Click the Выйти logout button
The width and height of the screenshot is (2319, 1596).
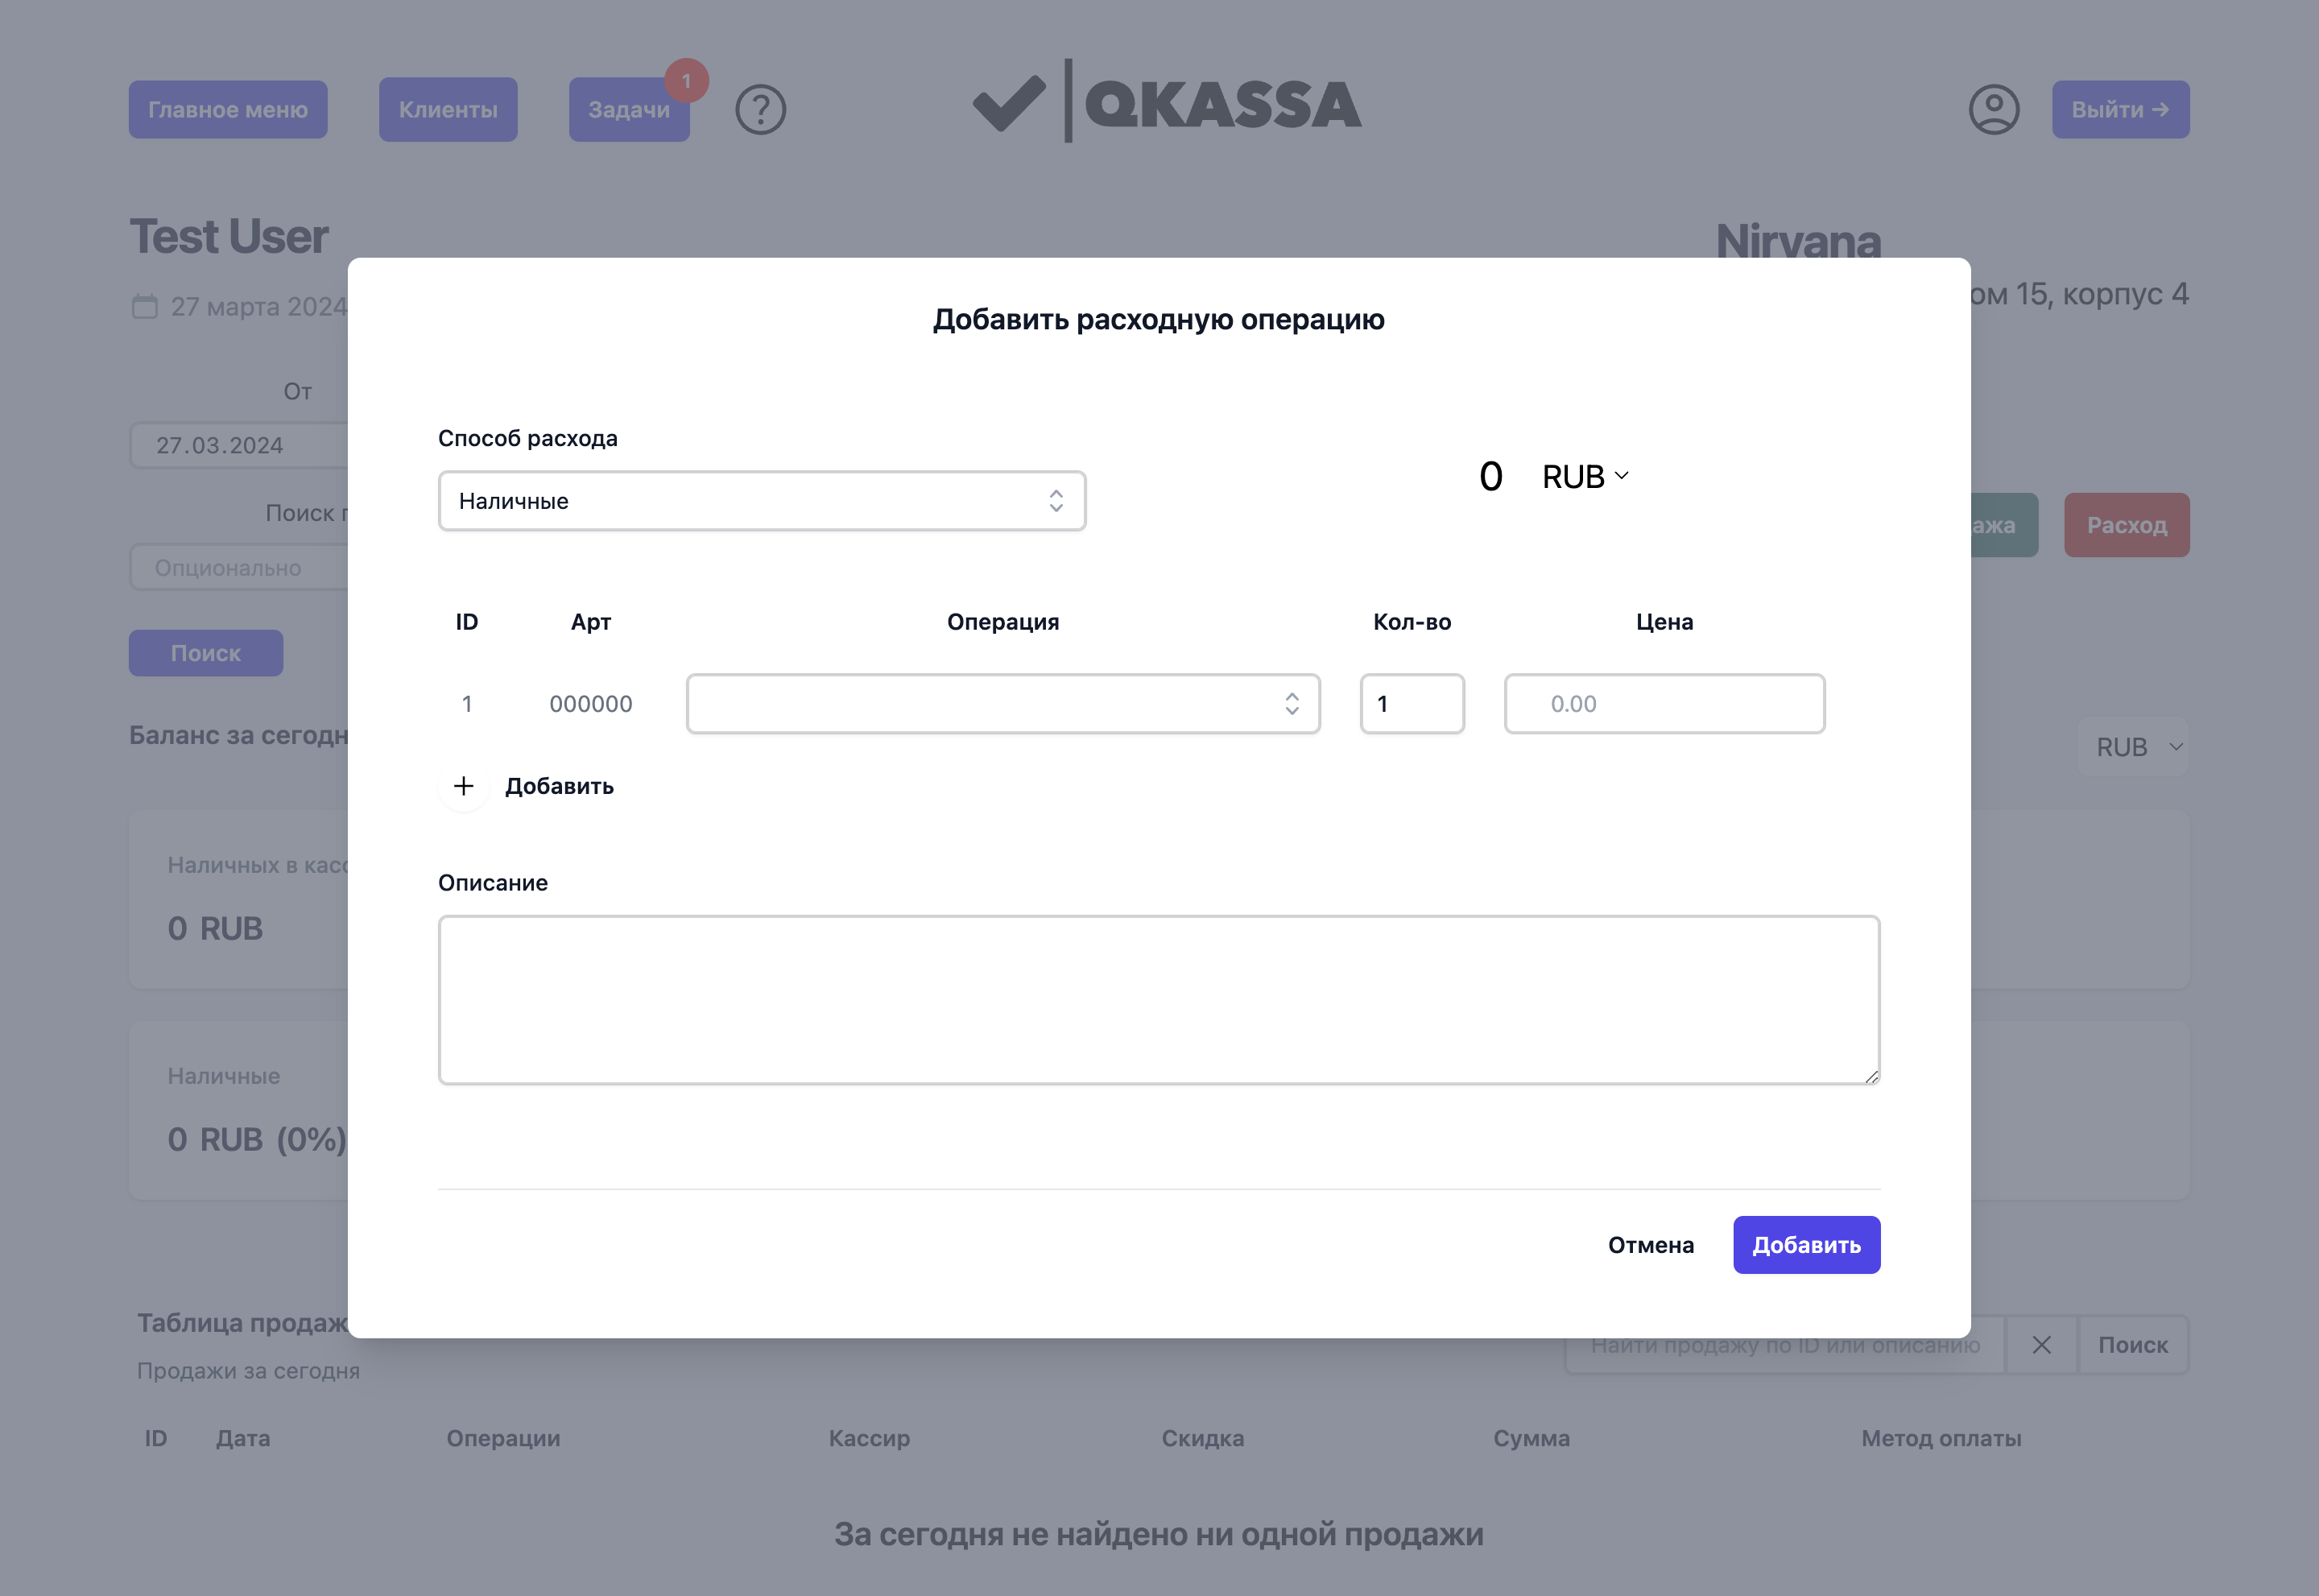point(2120,110)
